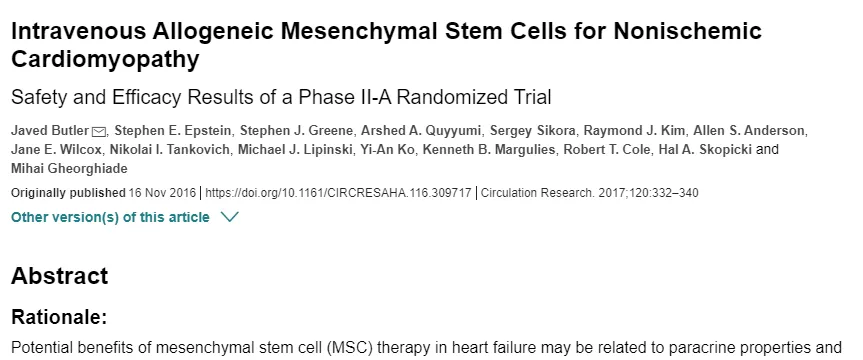
Task: Click author Yi-An Ko
Action: click(x=388, y=150)
